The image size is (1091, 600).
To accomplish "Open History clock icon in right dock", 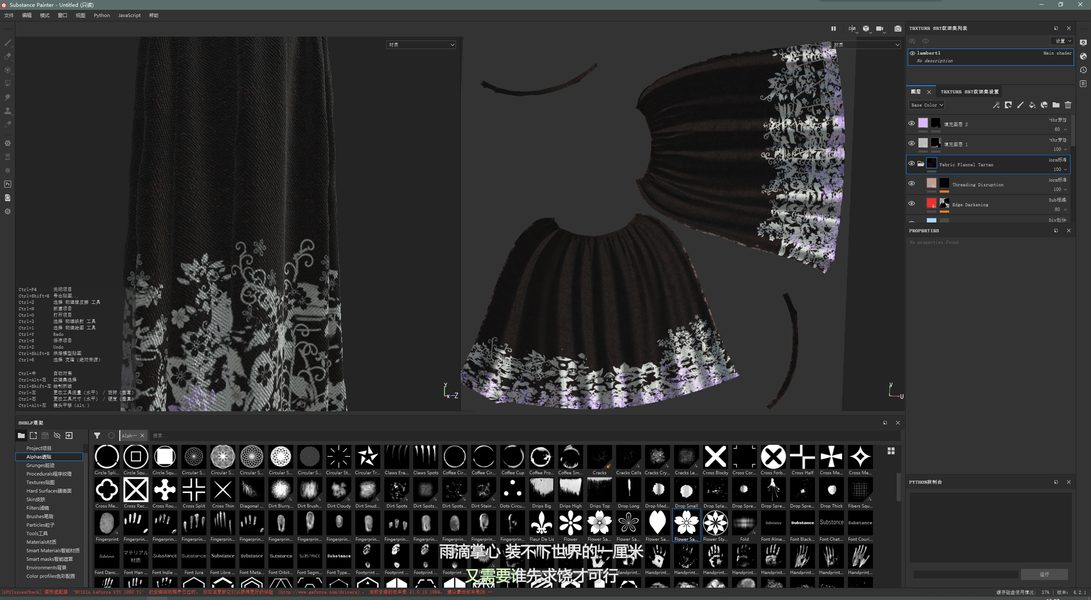I will pos(1083,70).
